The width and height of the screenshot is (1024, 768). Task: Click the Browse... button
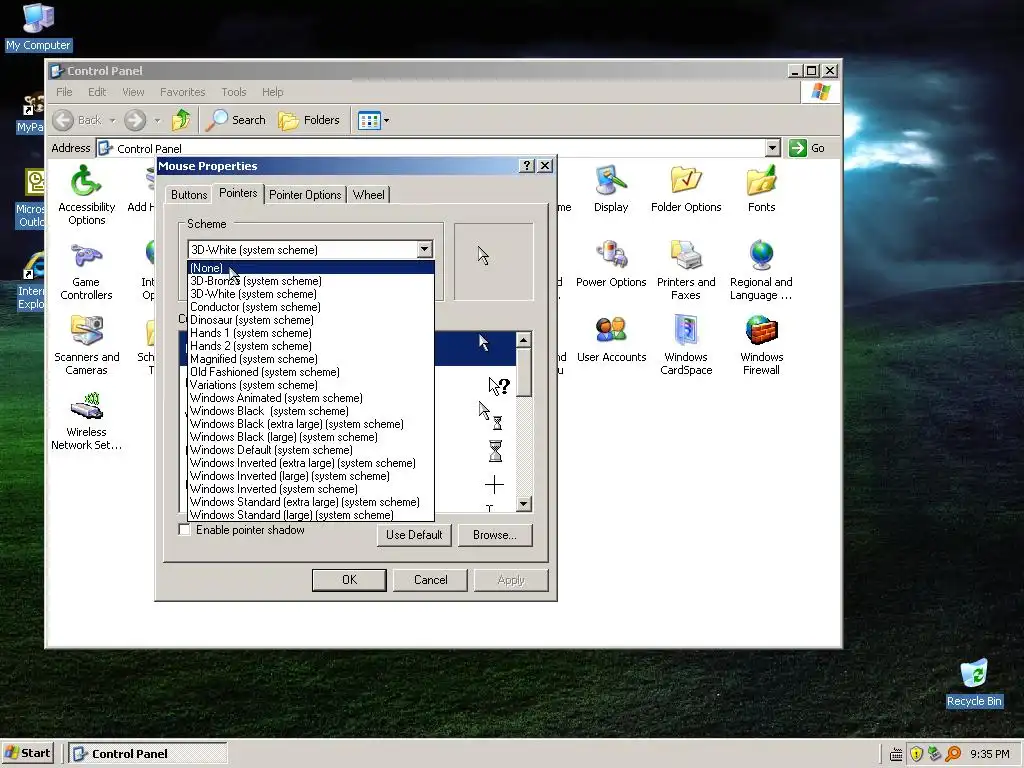tap(494, 535)
